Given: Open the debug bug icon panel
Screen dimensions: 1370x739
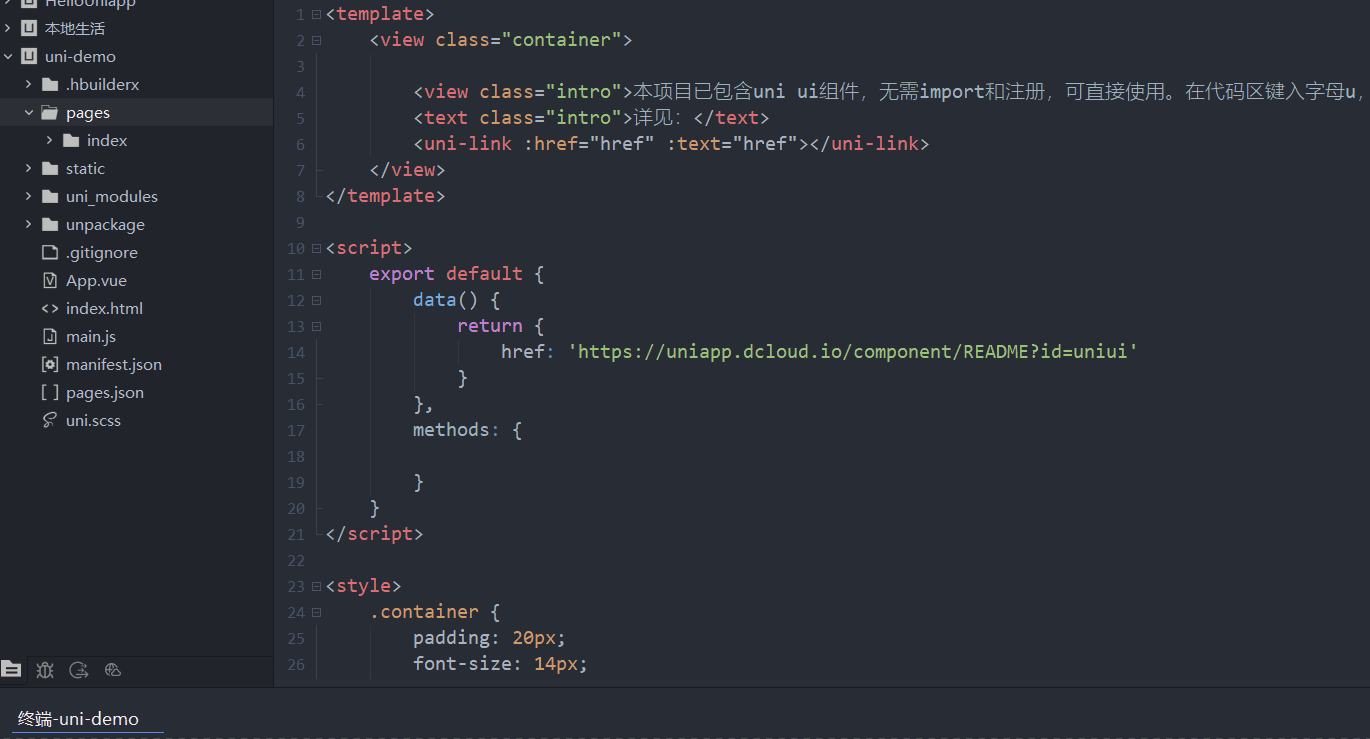Looking at the screenshot, I should tap(45, 670).
